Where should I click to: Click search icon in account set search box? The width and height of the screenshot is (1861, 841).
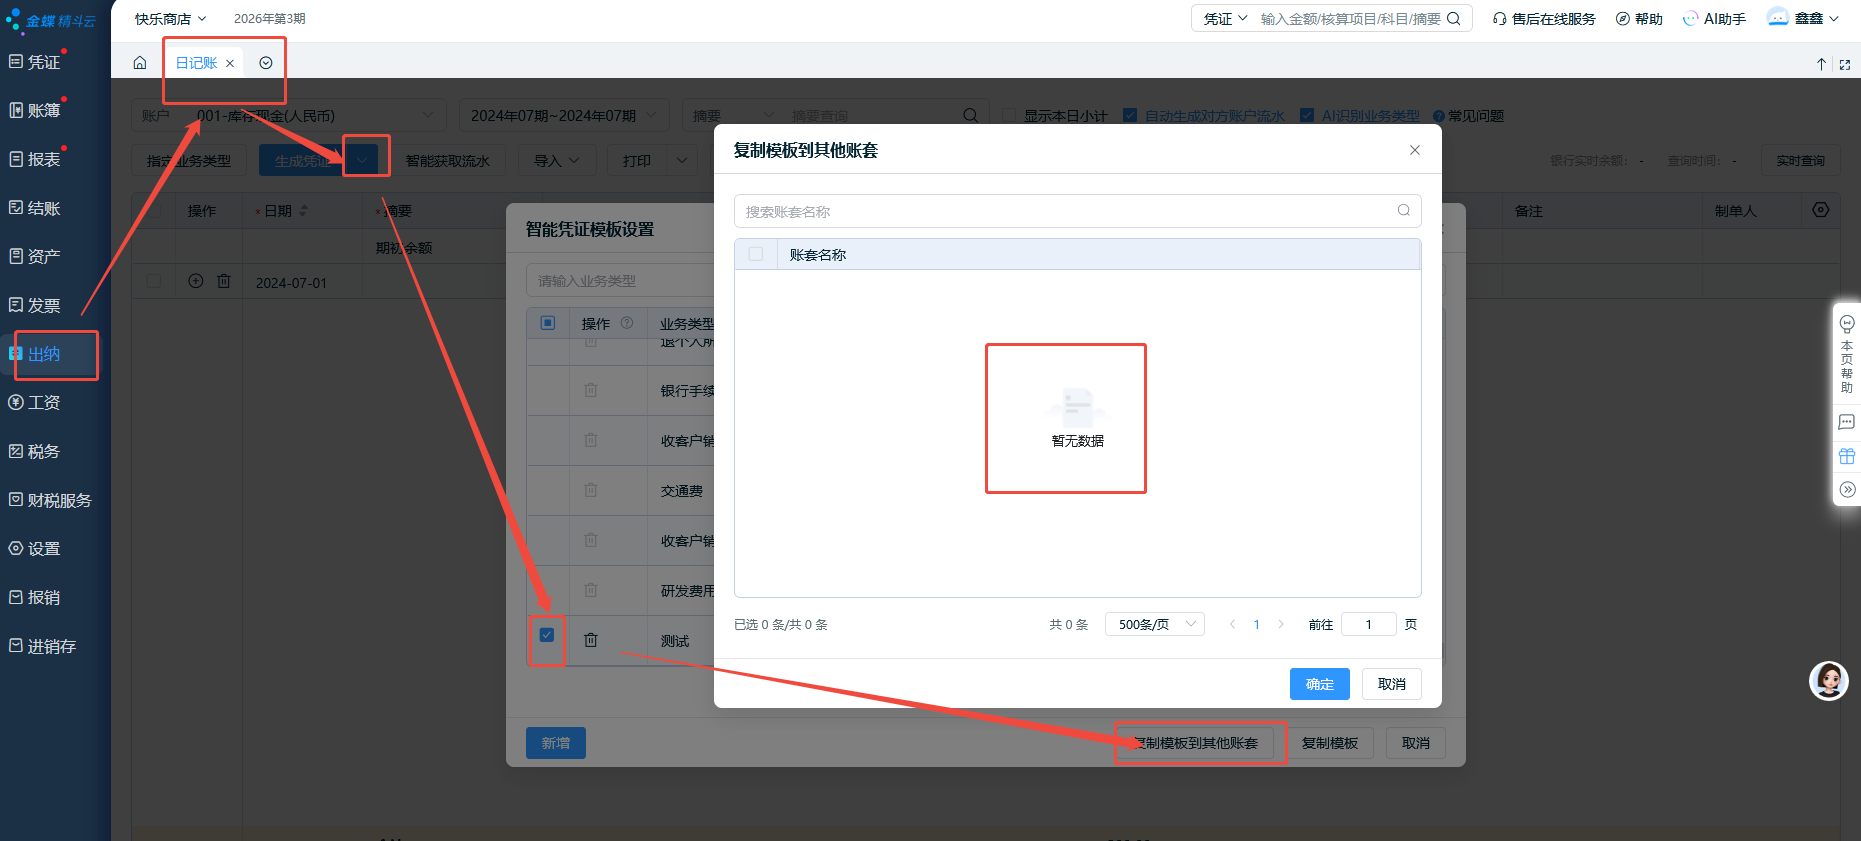point(1403,211)
